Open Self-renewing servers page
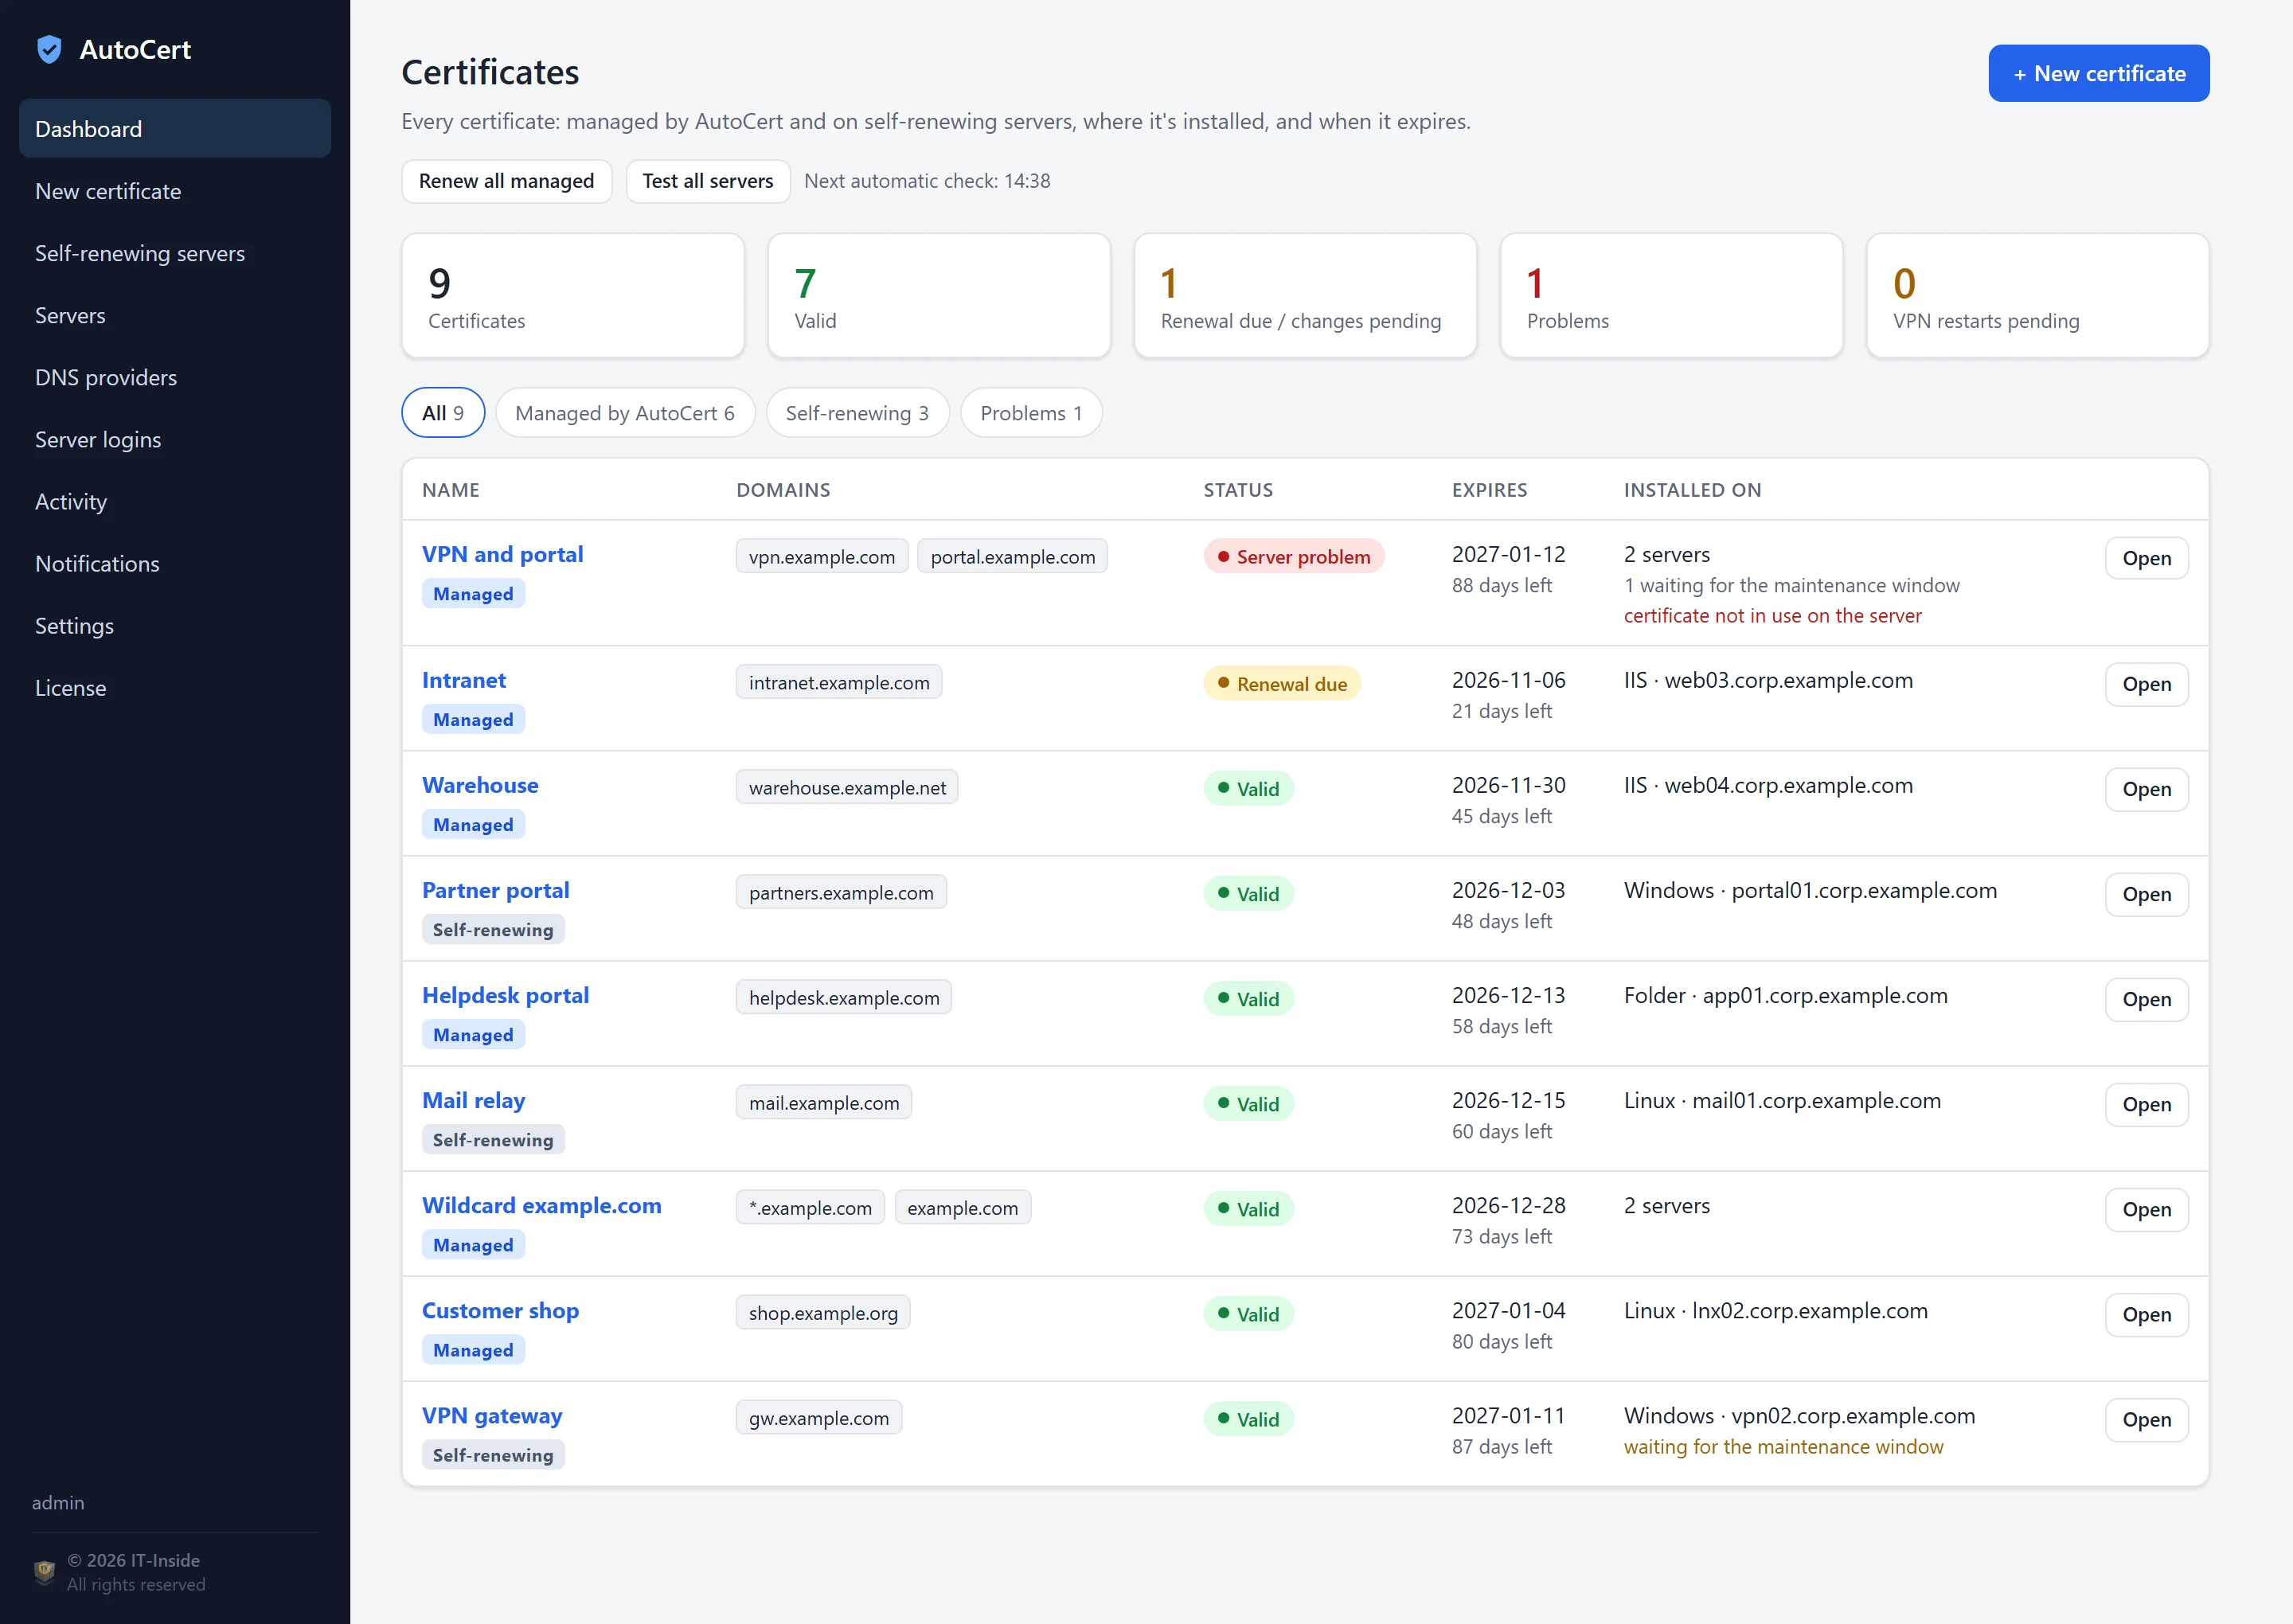 (x=175, y=253)
